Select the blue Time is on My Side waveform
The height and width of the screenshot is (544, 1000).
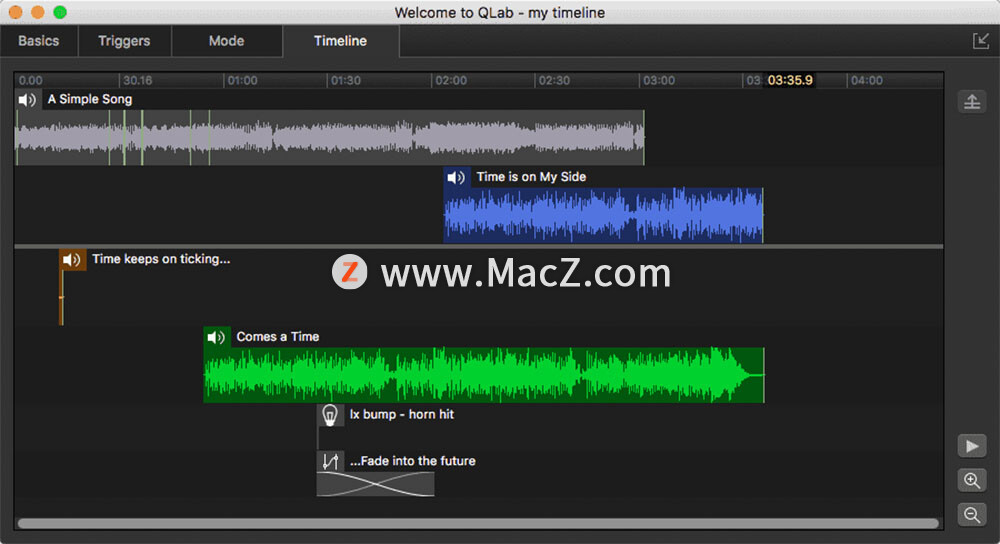603,215
